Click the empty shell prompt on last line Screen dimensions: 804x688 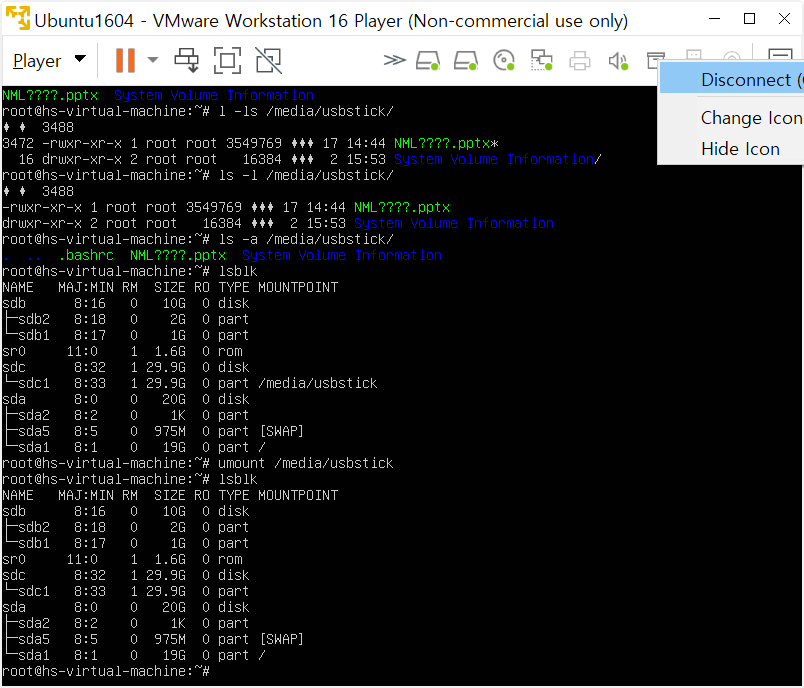pos(106,671)
